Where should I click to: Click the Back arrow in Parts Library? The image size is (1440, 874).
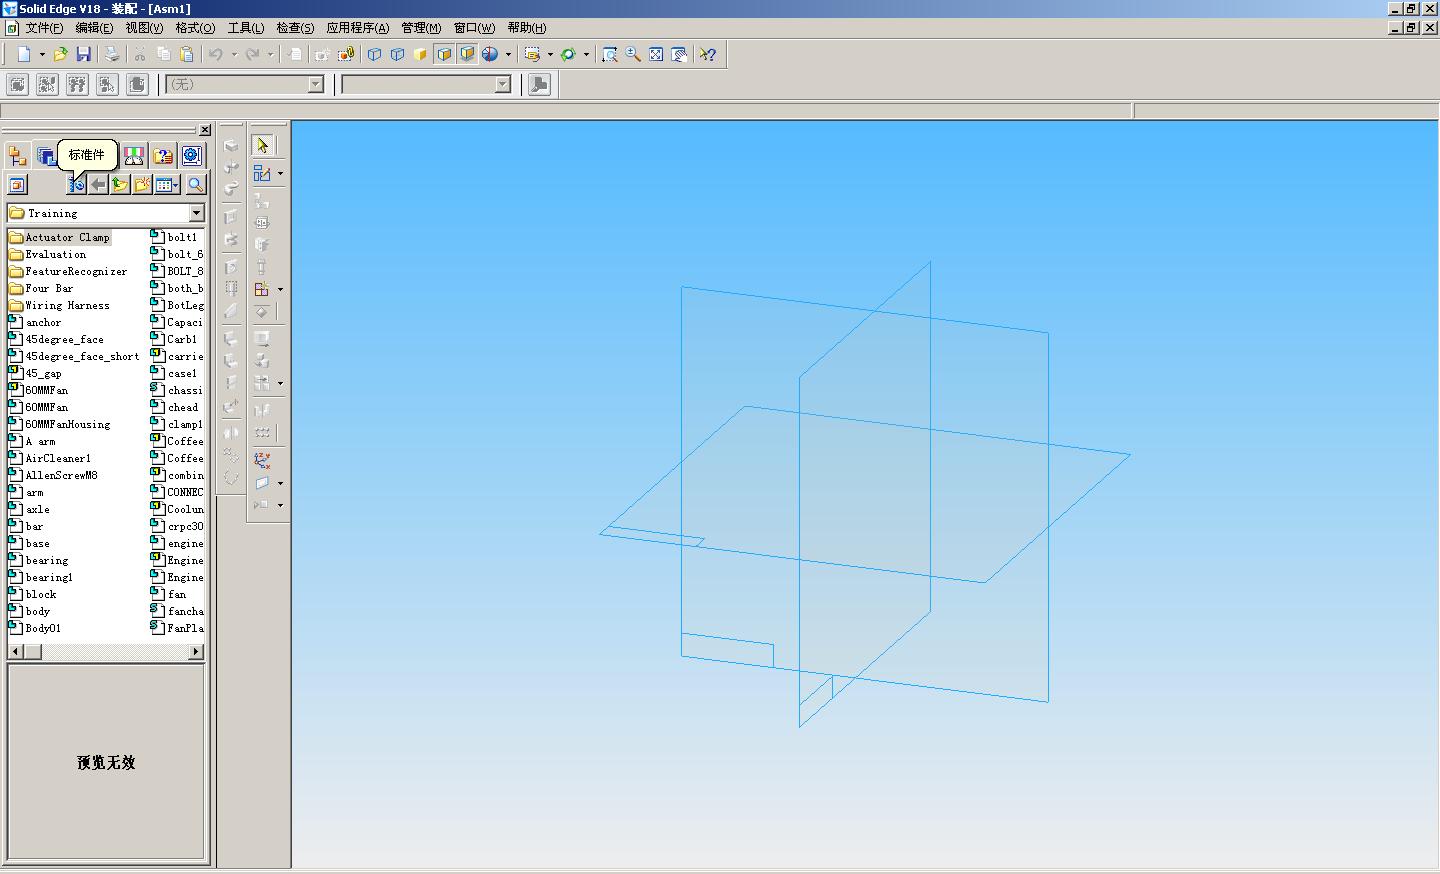point(98,184)
